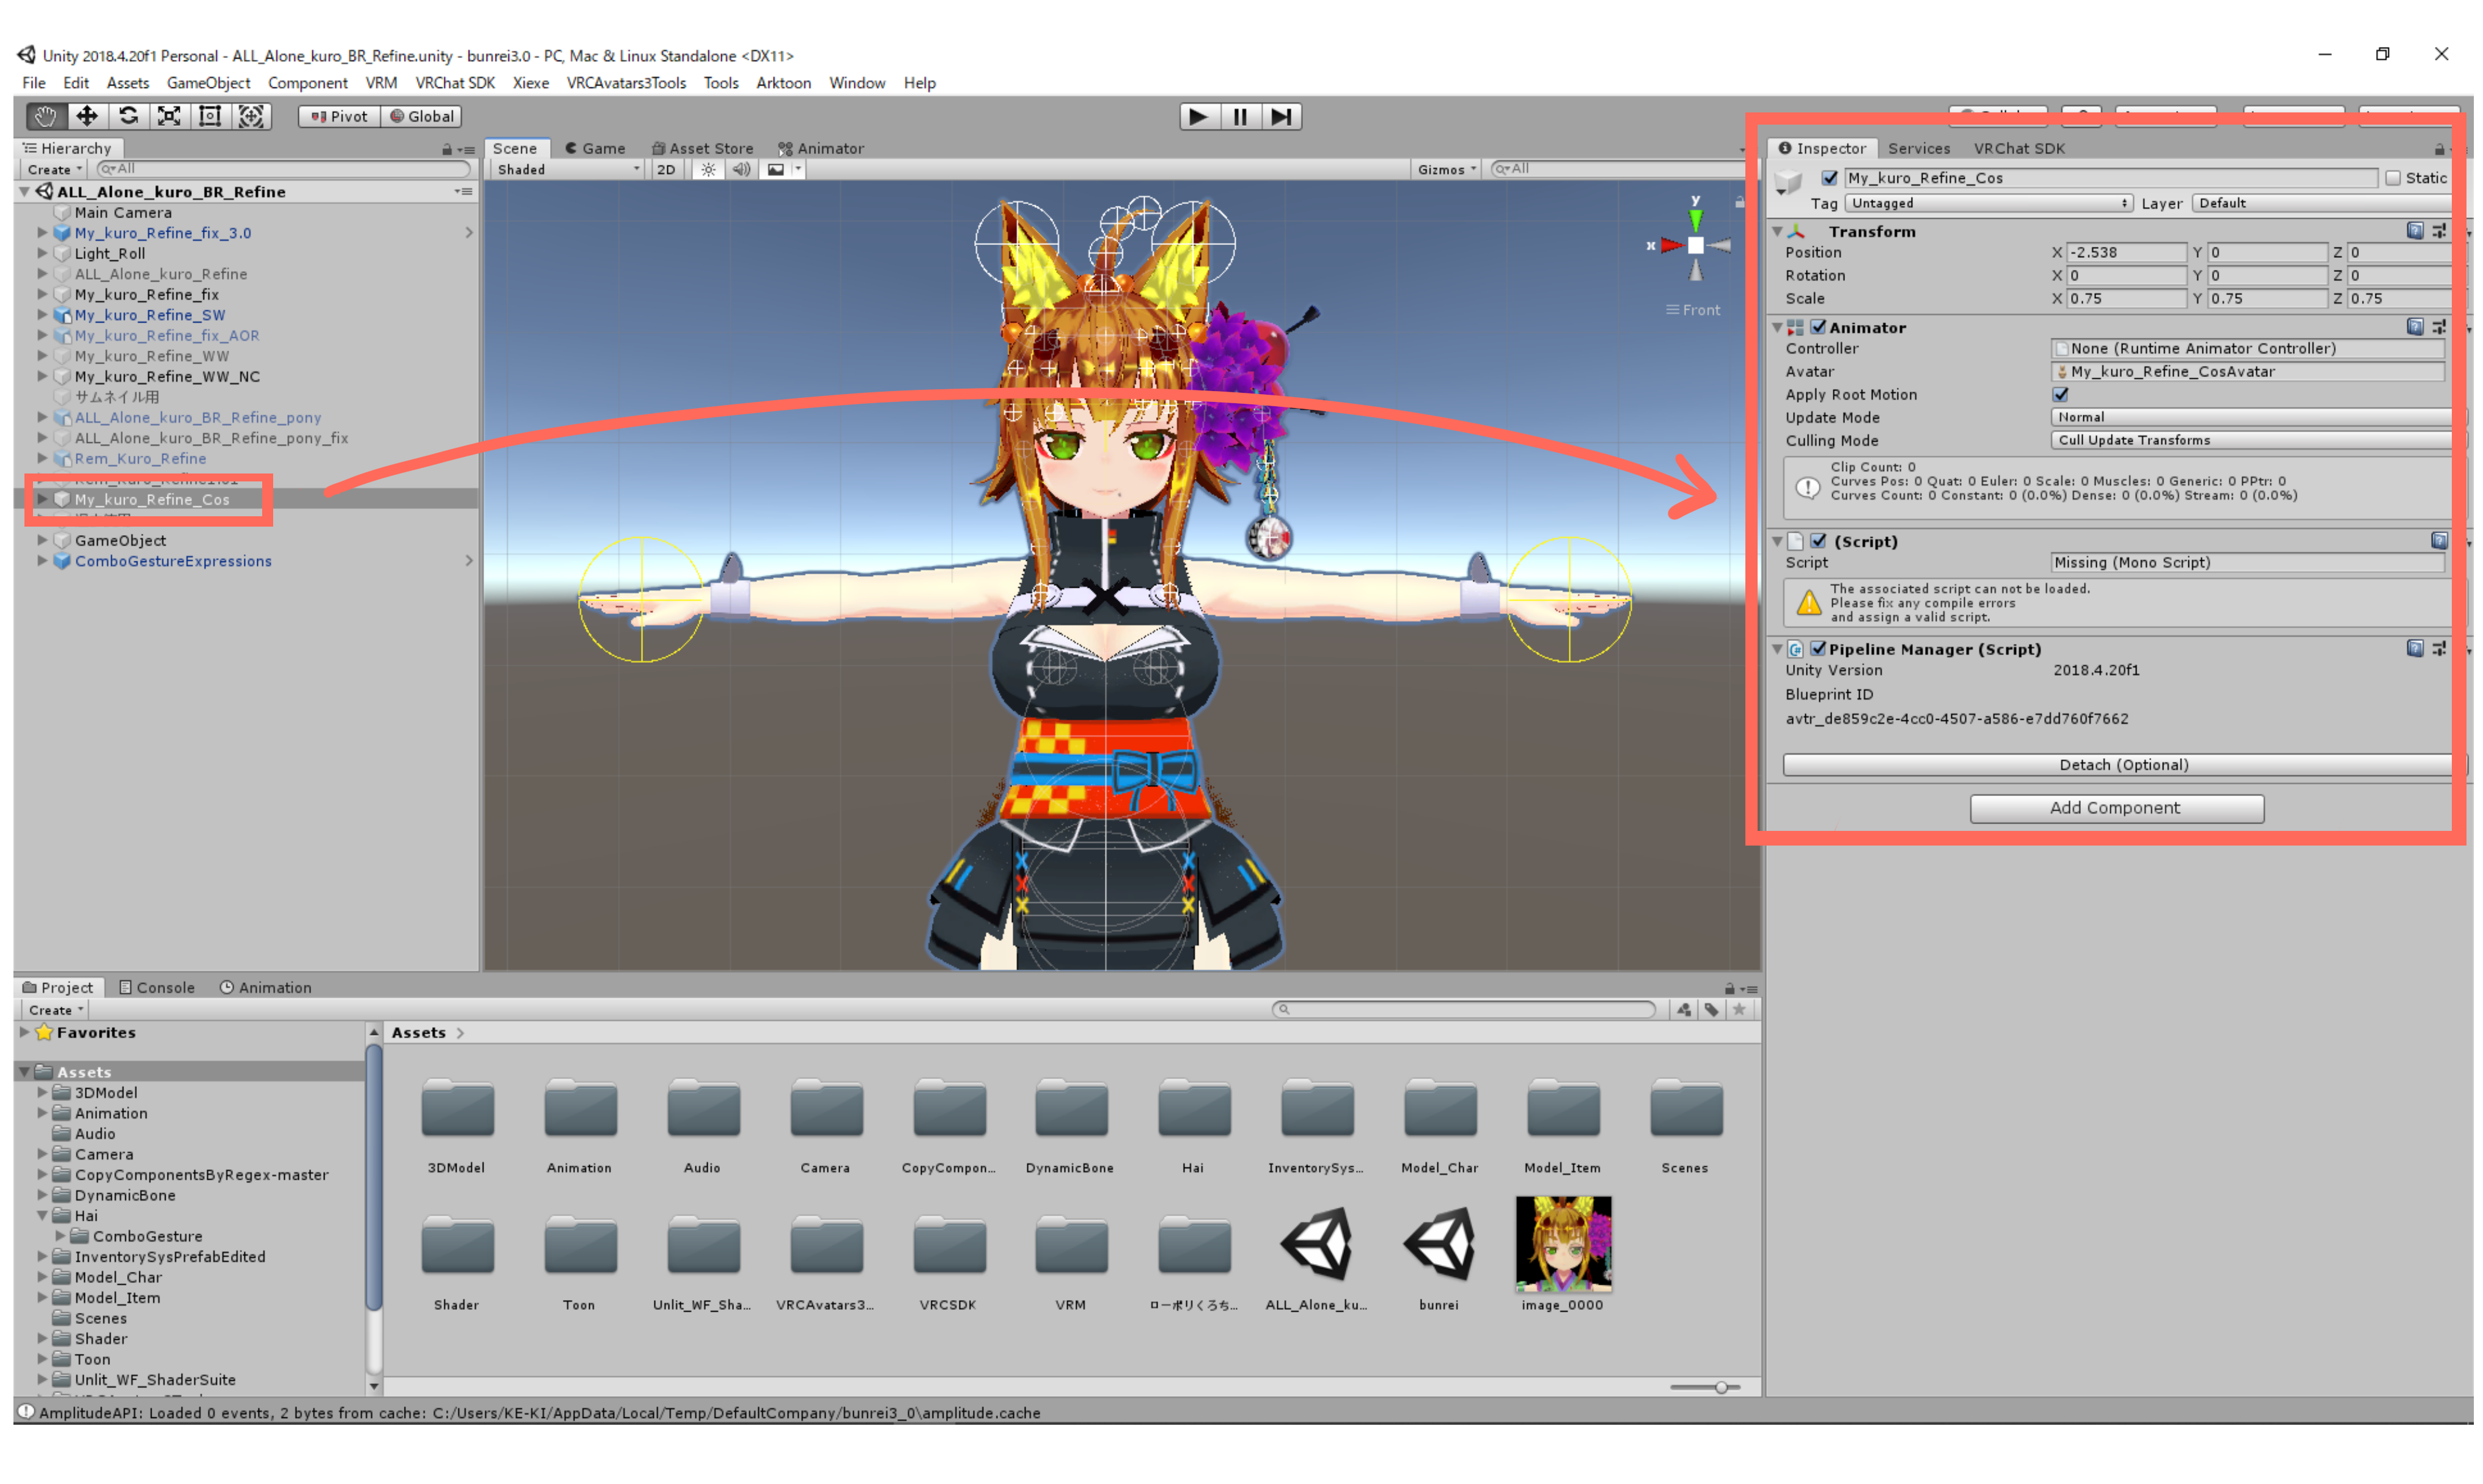Adjust the asset icon size slider
2483x1484 pixels.
click(x=1721, y=1388)
